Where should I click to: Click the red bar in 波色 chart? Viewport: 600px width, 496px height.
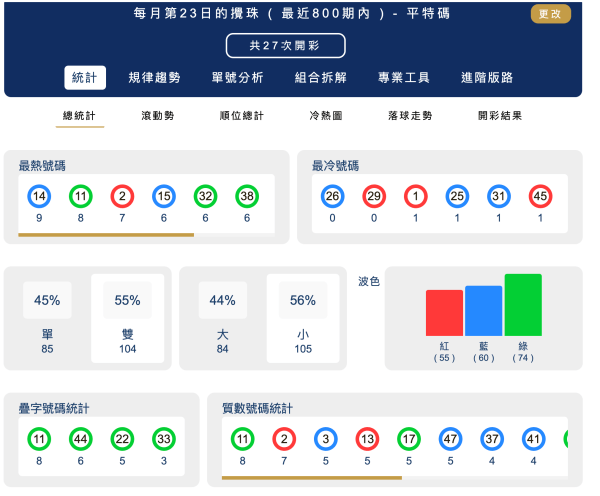pos(444,313)
